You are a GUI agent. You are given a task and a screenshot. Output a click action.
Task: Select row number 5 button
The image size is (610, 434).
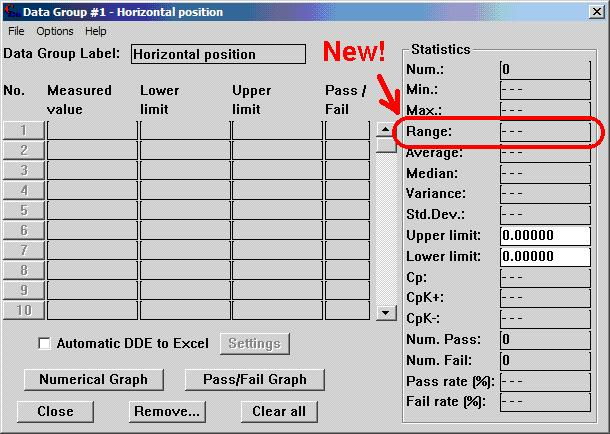24,210
